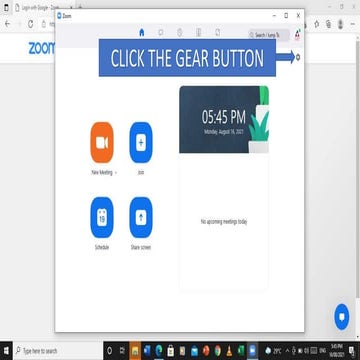Click the Join meeting button
360x360 pixels.
click(141, 143)
